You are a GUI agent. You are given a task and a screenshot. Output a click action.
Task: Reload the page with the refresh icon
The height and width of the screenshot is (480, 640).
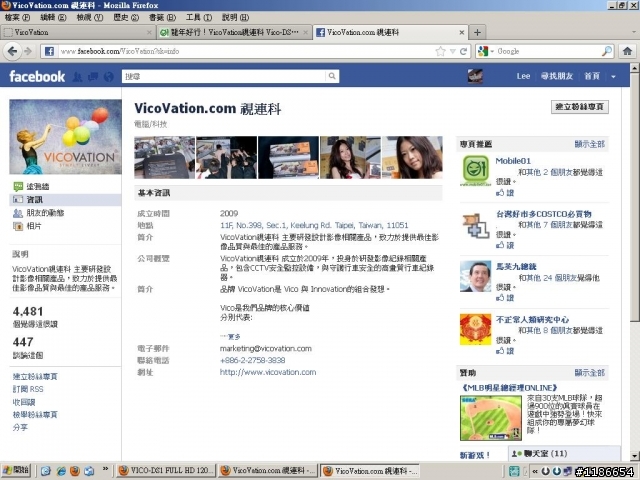pyautogui.click(x=463, y=51)
